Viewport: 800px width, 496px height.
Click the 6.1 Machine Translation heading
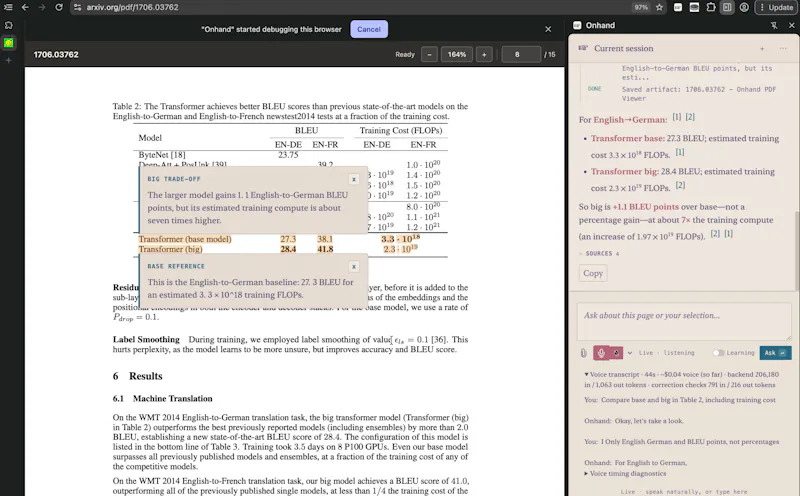tap(163, 399)
